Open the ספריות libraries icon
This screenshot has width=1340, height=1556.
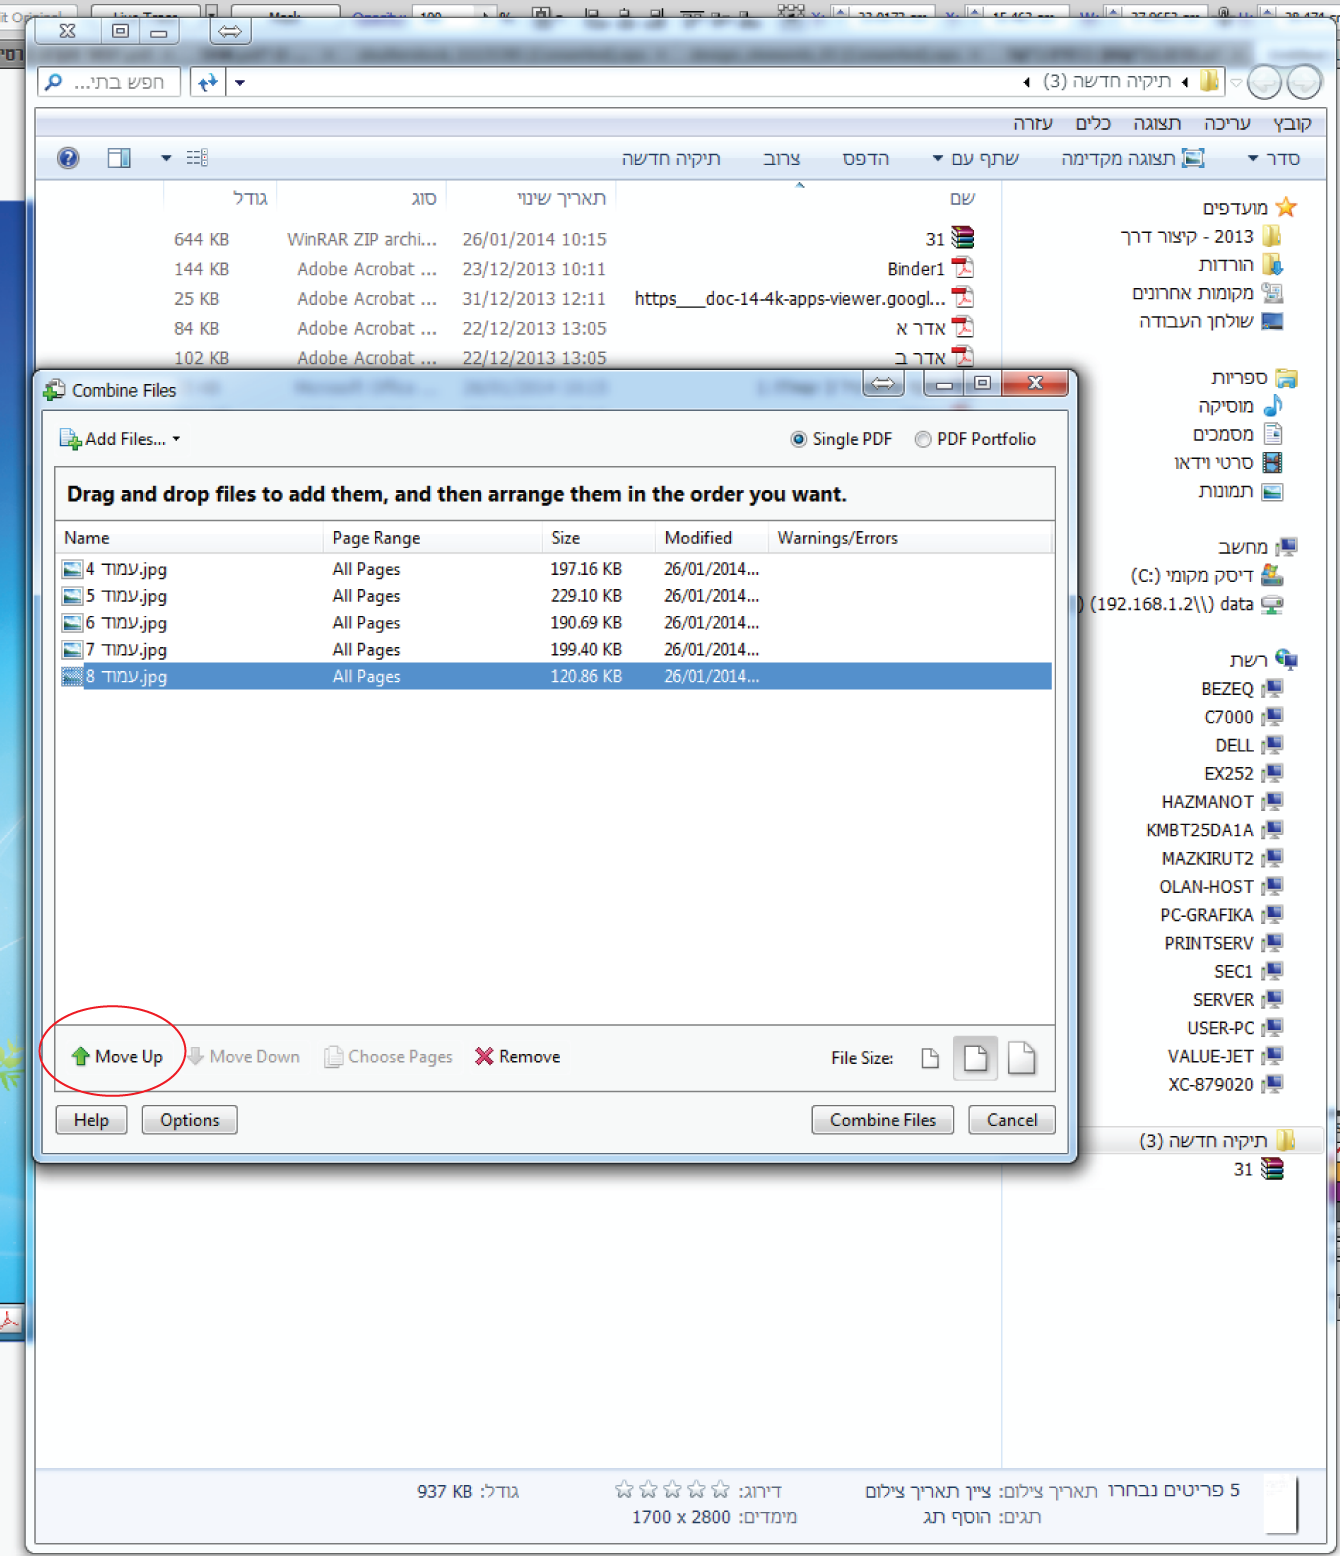tap(1286, 378)
